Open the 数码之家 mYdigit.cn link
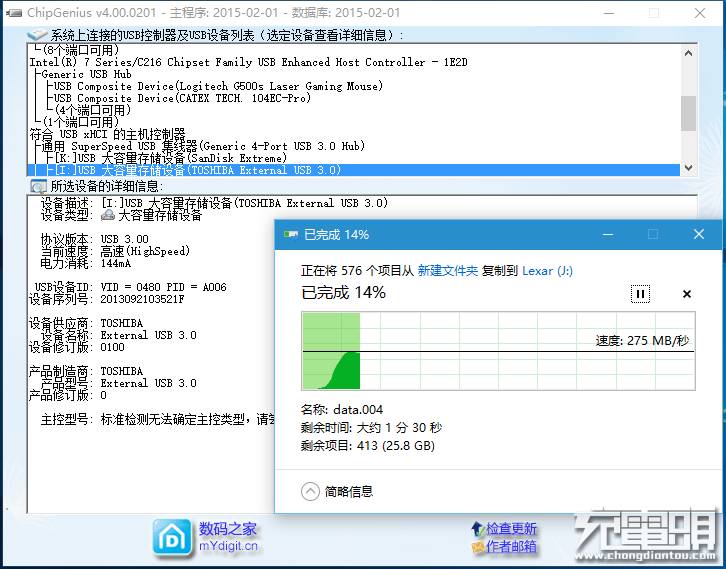The height and width of the screenshot is (569, 726). pos(228,537)
